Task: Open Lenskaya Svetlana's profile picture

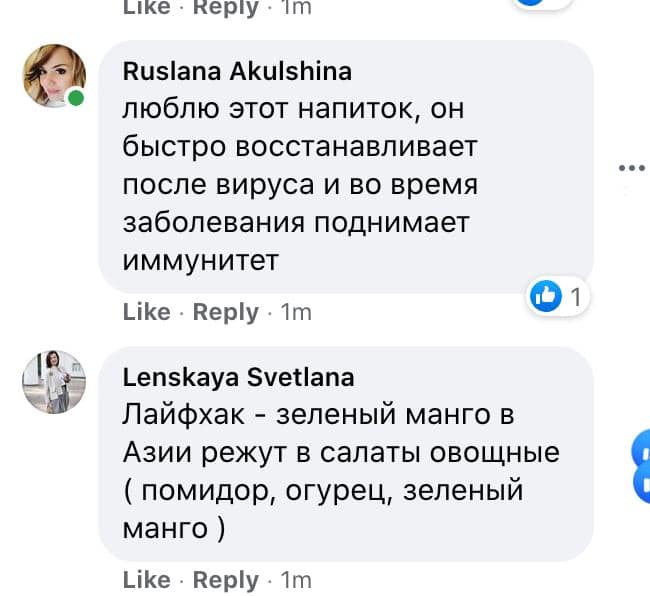Action: 55,381
